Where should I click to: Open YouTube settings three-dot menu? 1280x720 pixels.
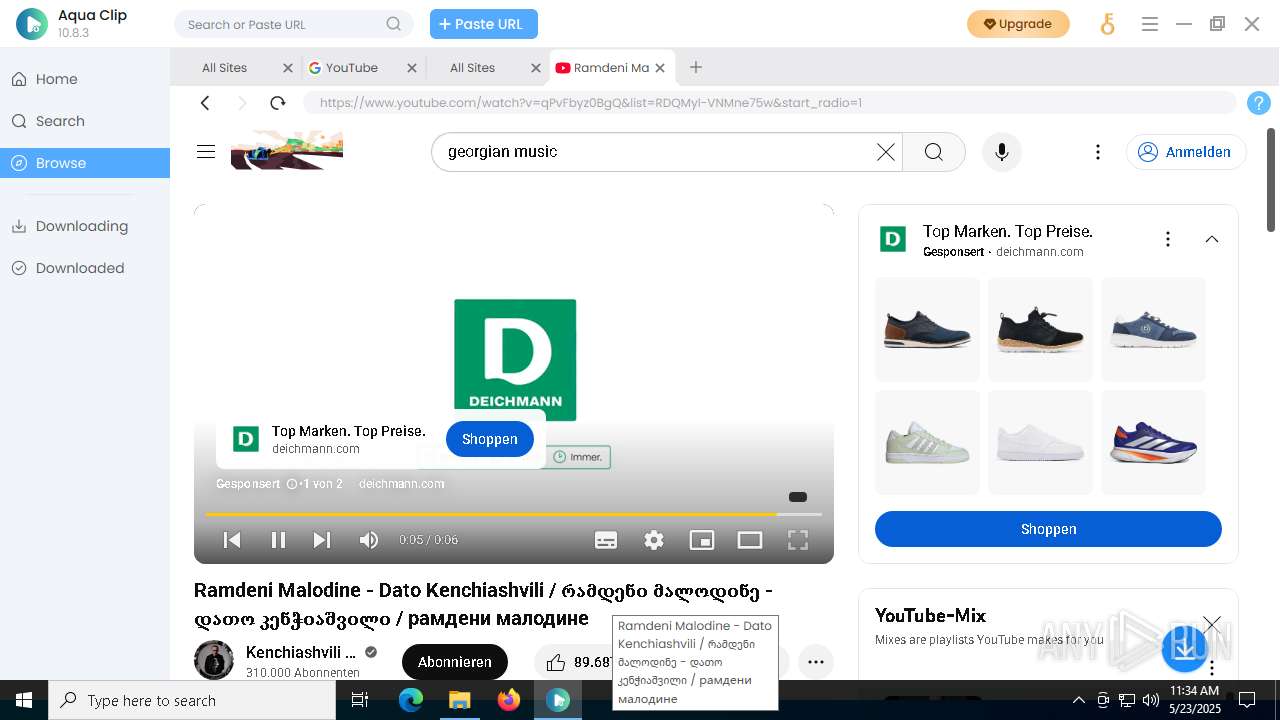coord(1098,152)
